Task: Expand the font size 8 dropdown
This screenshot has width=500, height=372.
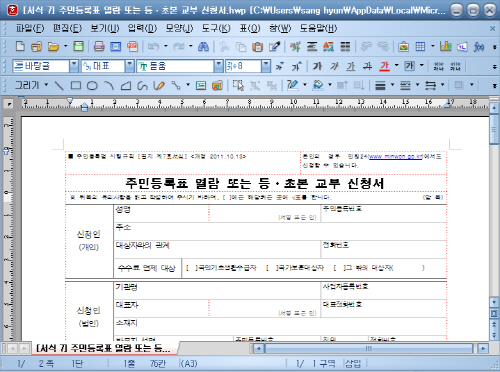Action: (x=266, y=66)
